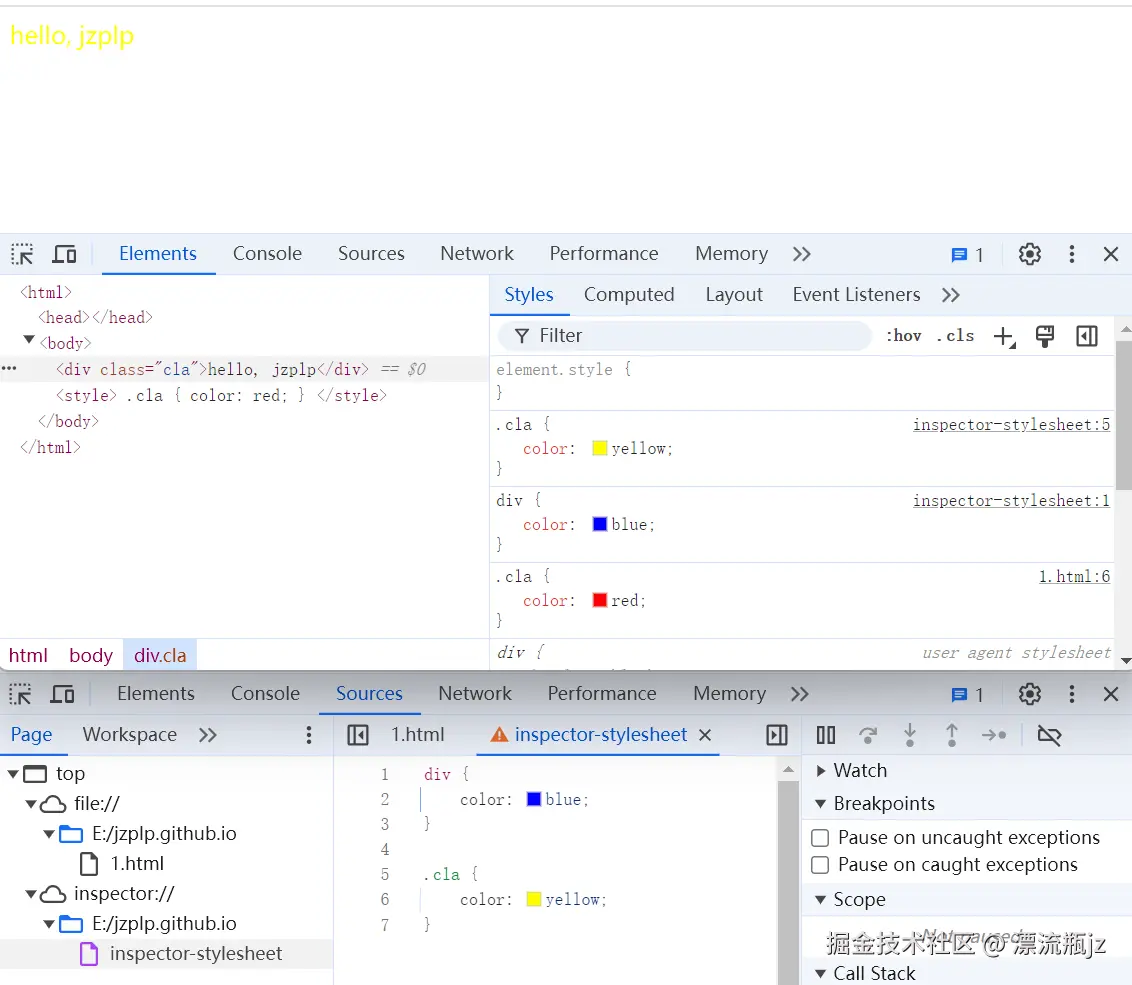Open Memory tab in lower DevTools
Image resolution: width=1132 pixels, height=985 pixels.
(x=729, y=693)
